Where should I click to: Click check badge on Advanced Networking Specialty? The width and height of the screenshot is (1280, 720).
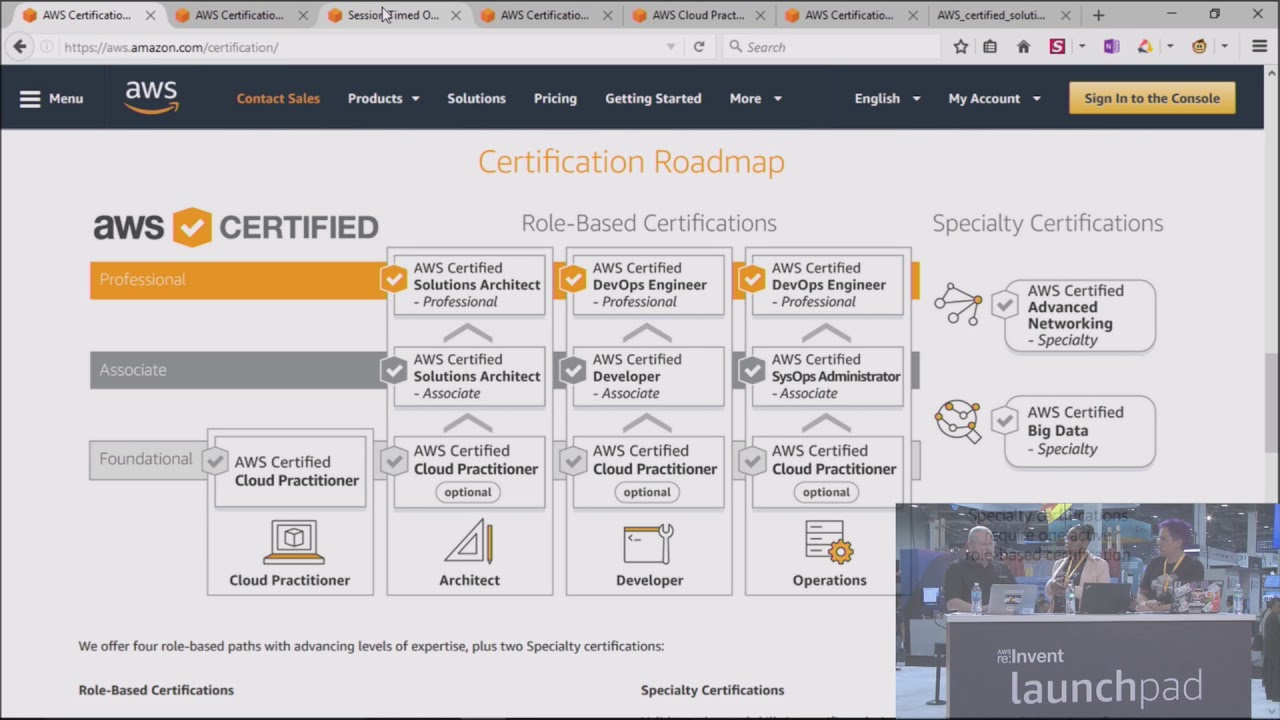[x=1004, y=306]
